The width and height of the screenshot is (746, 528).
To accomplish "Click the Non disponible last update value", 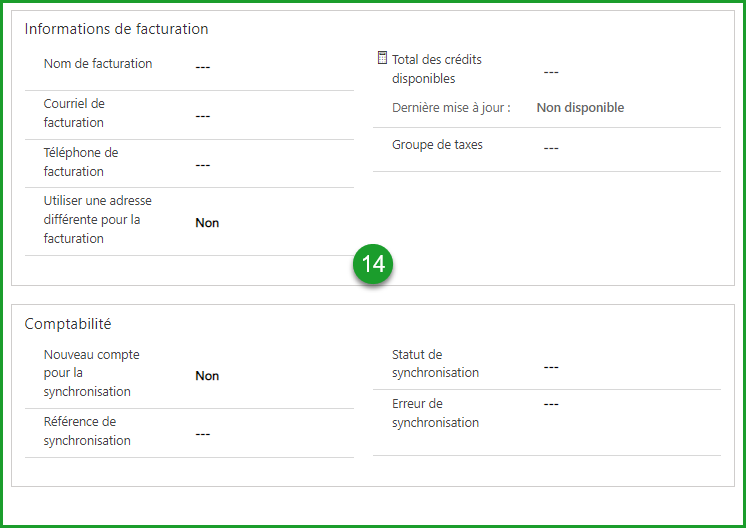I will [x=580, y=108].
